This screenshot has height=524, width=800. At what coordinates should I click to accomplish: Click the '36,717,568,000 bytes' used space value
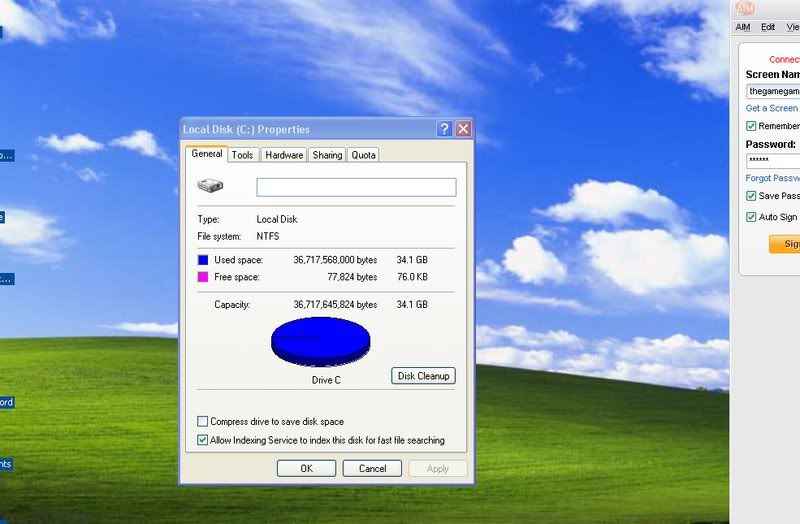coord(335,260)
